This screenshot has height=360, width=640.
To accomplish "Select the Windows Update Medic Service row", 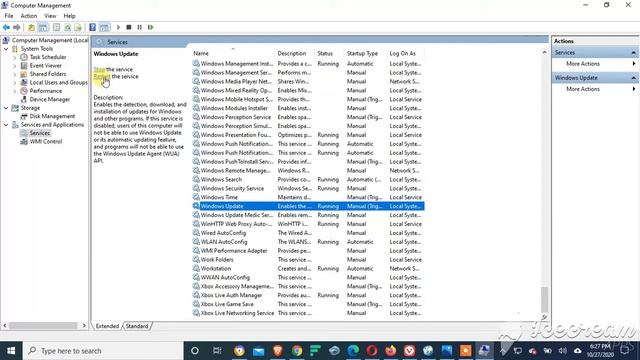I will coord(308,215).
